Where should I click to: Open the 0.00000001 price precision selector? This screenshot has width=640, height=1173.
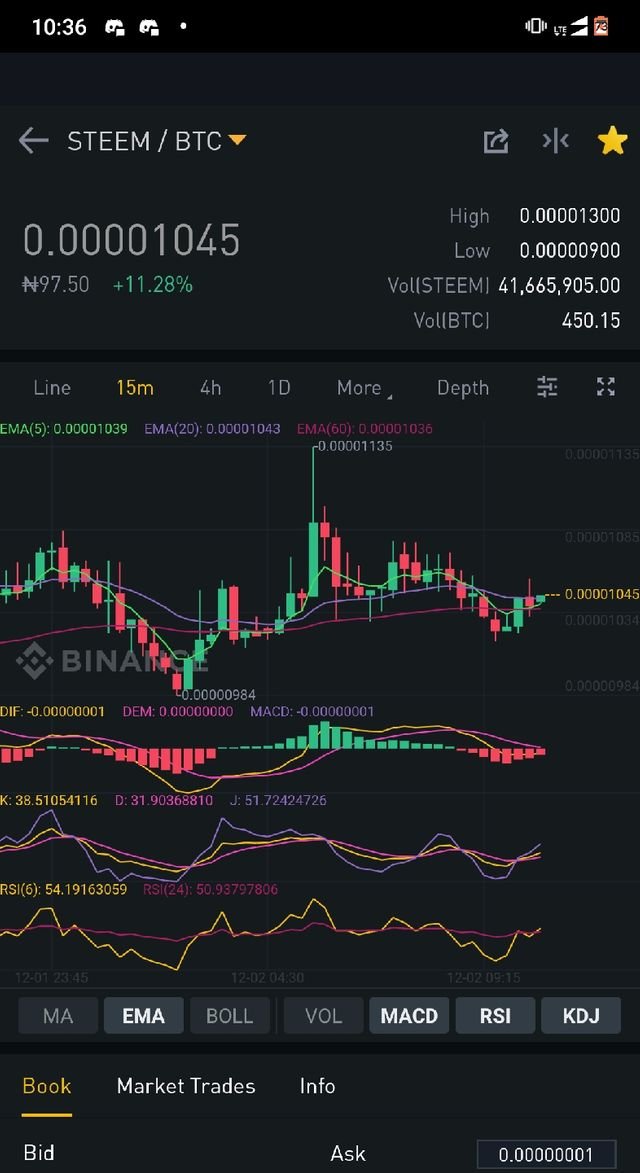[x=547, y=1154]
